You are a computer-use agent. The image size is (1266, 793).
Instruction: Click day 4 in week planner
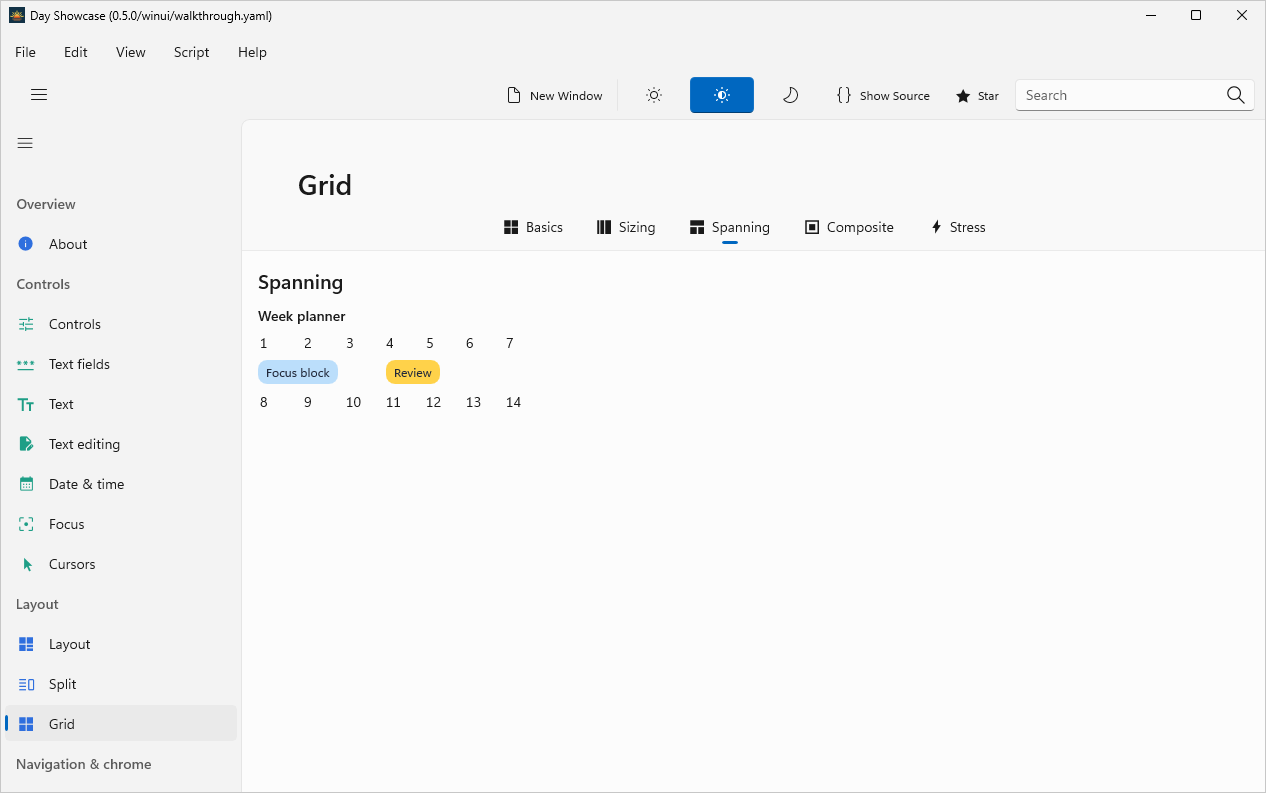pos(390,343)
